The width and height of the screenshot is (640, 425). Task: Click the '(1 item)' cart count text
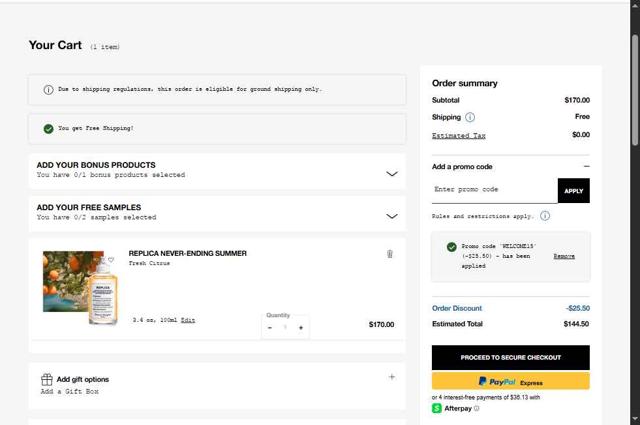105,47
